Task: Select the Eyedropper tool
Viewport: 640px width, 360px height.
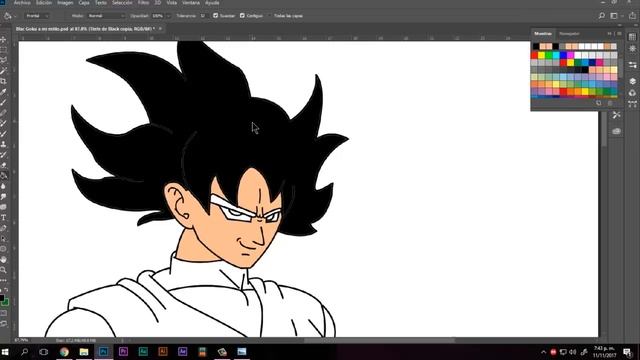Action: pyautogui.click(x=4, y=92)
